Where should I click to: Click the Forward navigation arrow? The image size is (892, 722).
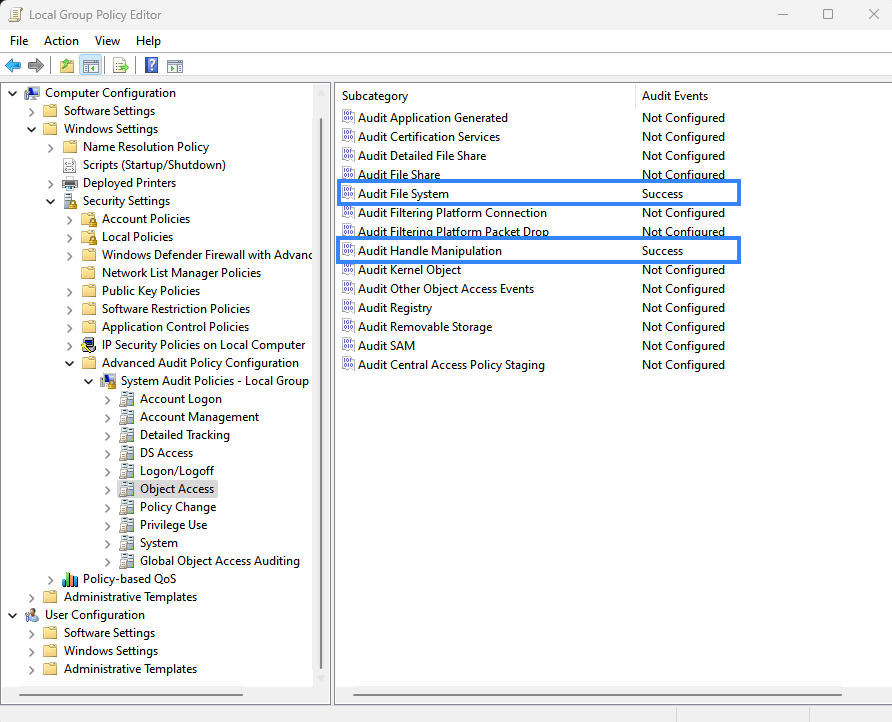(34, 65)
